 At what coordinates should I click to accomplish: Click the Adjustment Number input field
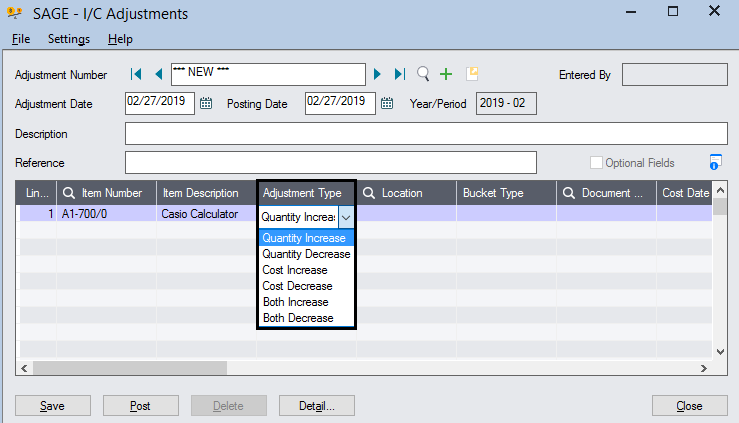coord(268,74)
